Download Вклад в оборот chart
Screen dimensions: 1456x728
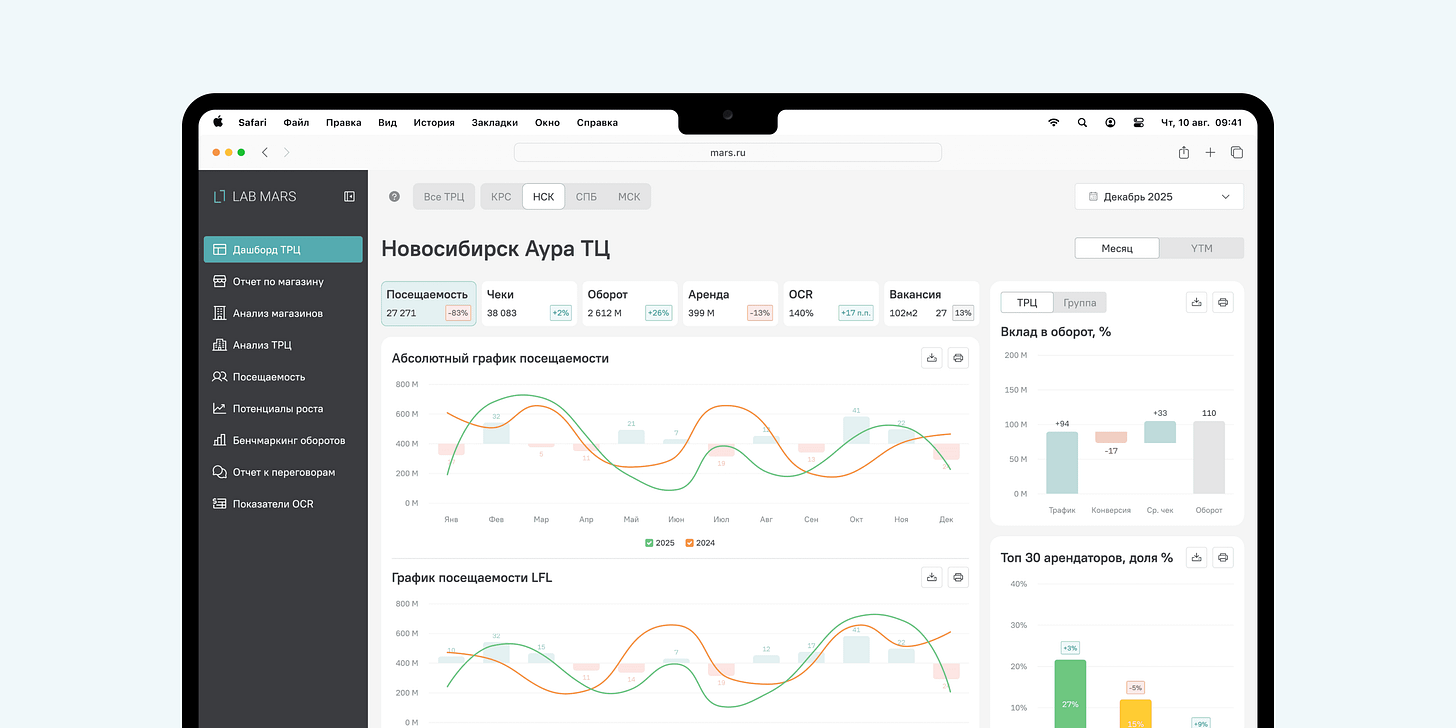[x=1196, y=302]
